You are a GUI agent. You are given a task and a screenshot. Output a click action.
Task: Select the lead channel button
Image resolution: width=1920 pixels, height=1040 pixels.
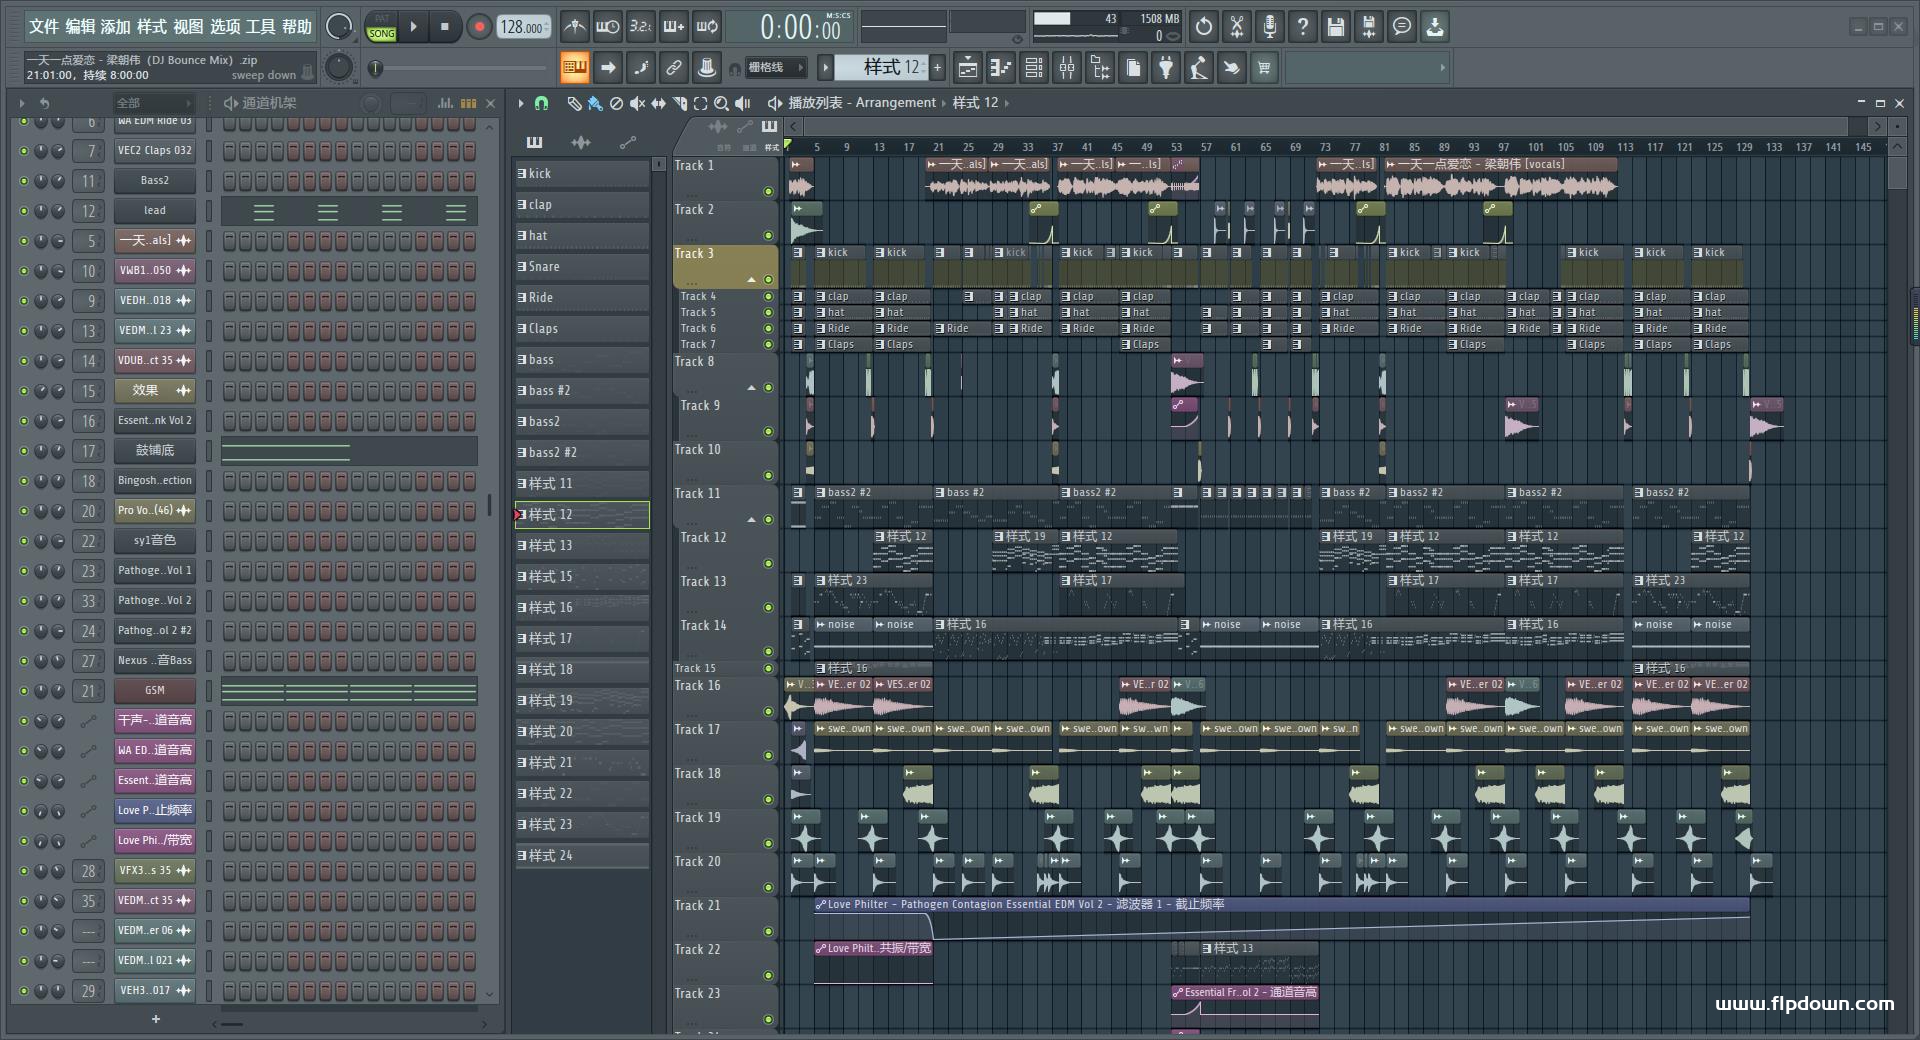pos(154,211)
